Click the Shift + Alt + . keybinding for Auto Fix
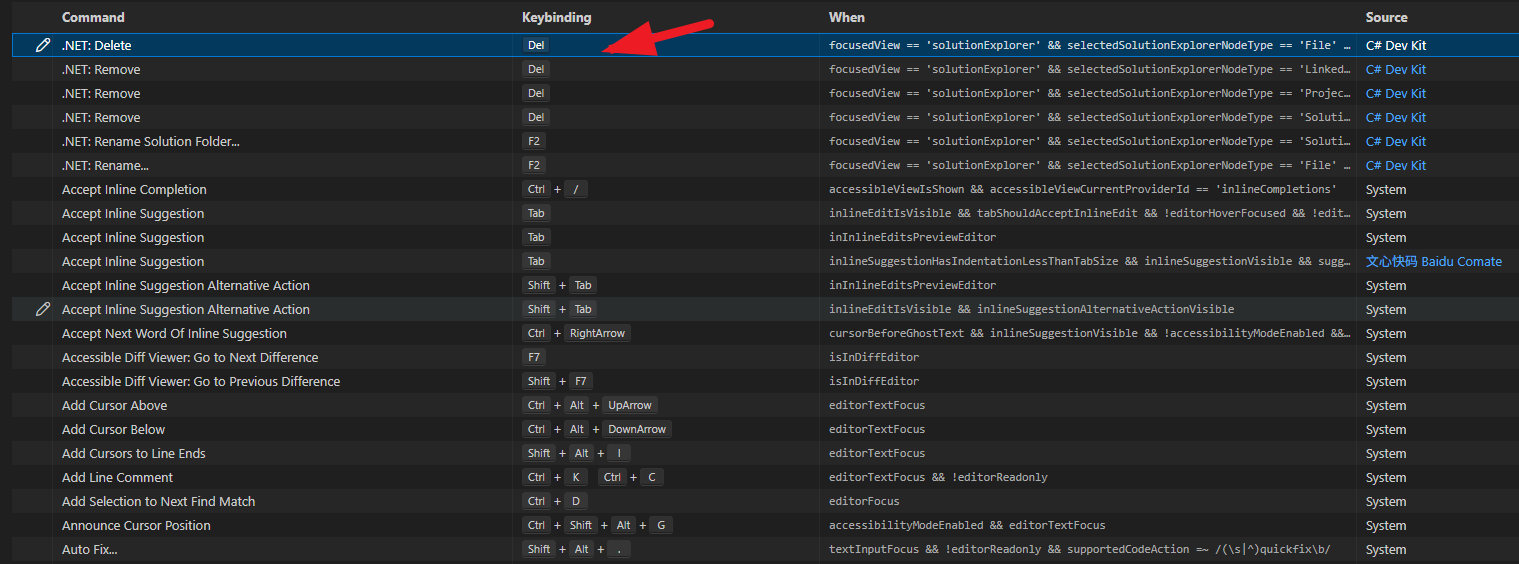 tap(577, 549)
